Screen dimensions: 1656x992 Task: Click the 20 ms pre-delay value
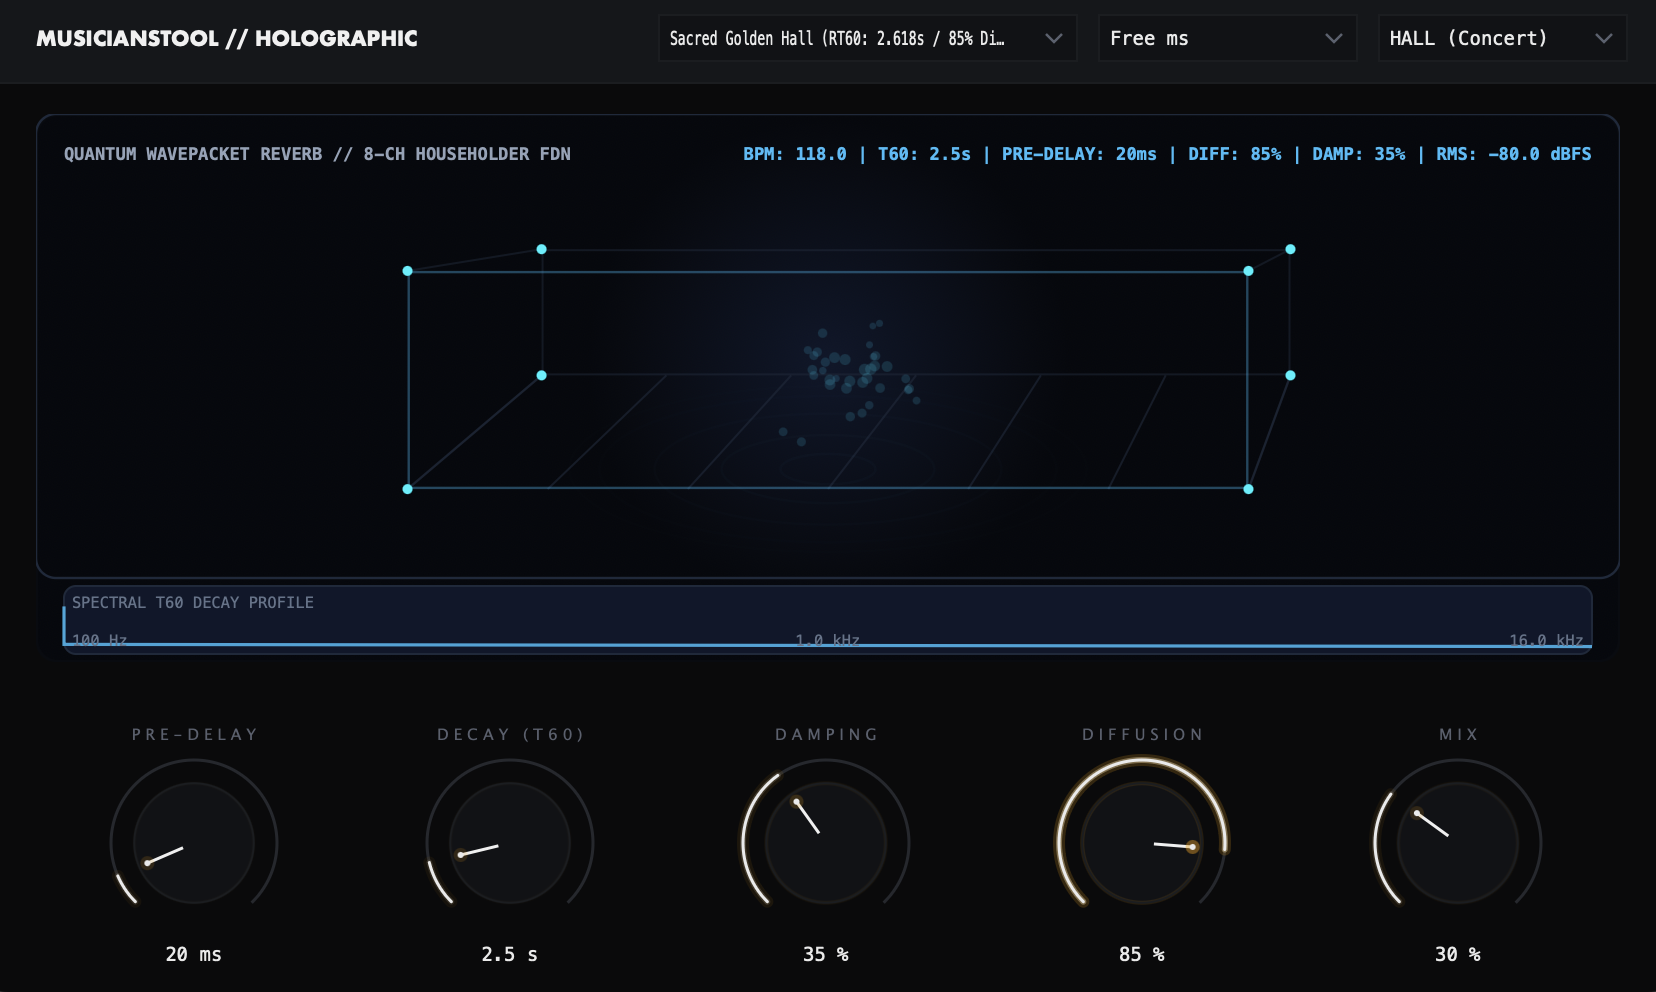194,954
